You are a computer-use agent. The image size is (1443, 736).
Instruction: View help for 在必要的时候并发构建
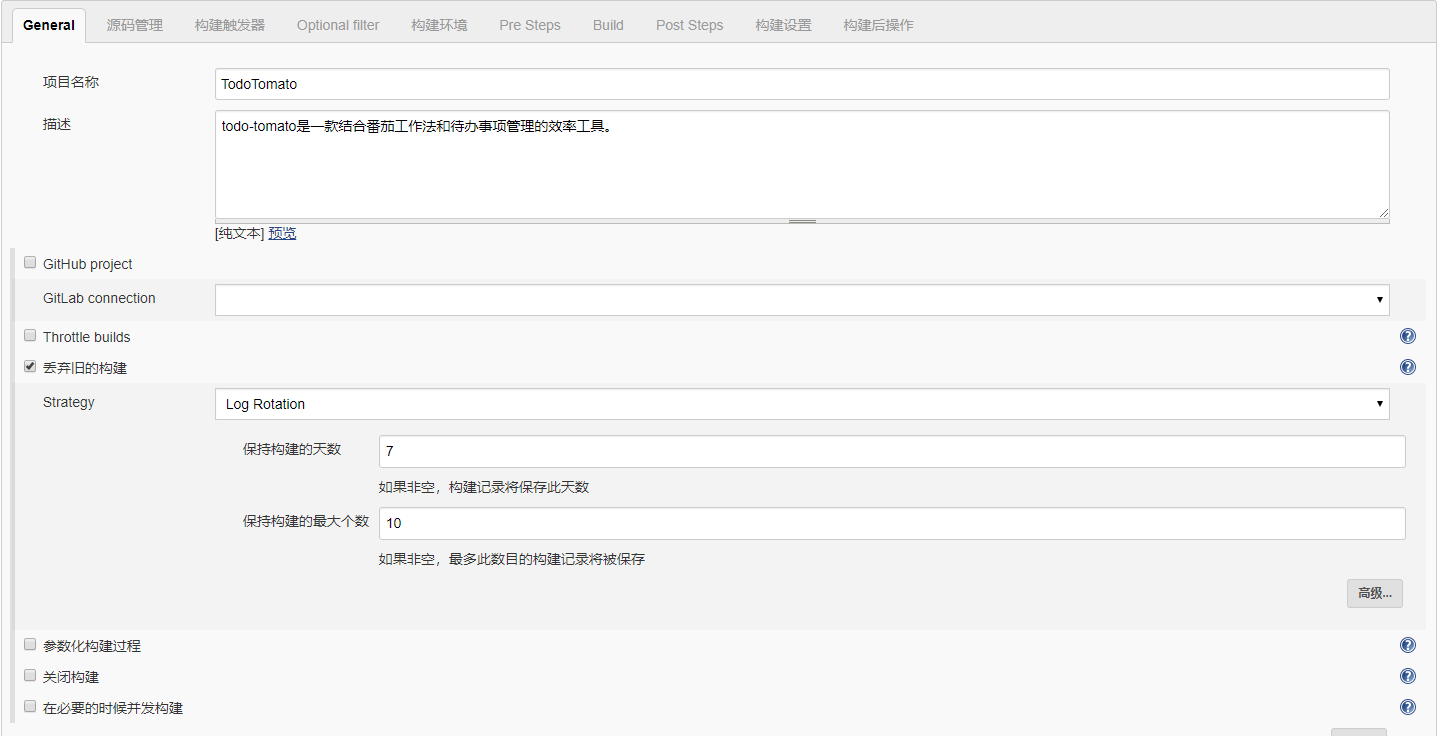coord(1408,707)
